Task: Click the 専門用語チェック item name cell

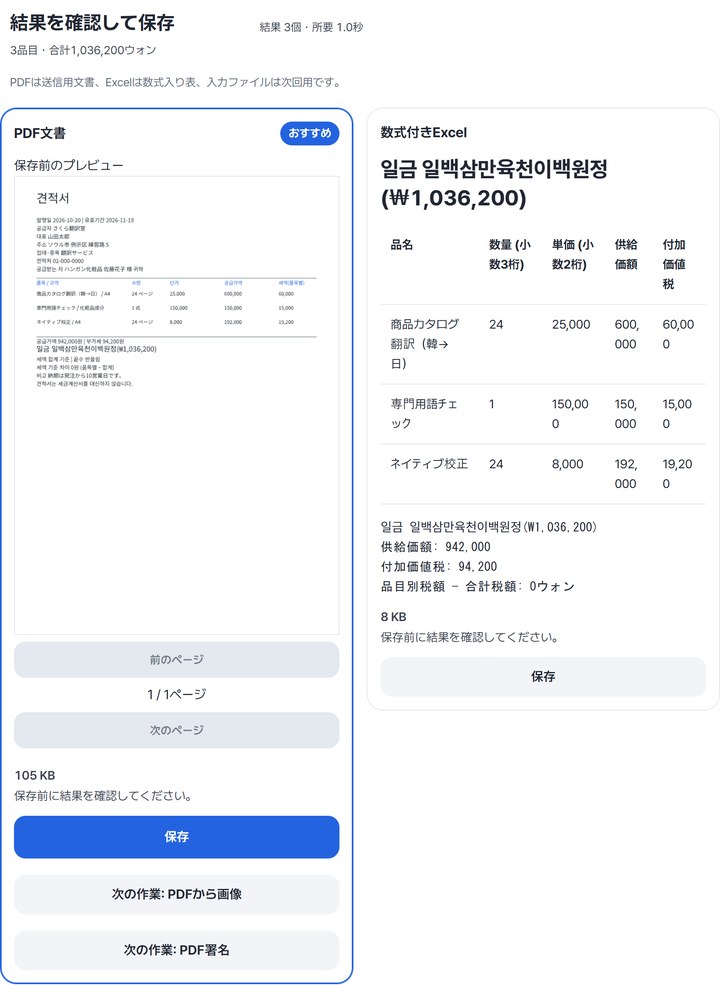Action: click(424, 413)
